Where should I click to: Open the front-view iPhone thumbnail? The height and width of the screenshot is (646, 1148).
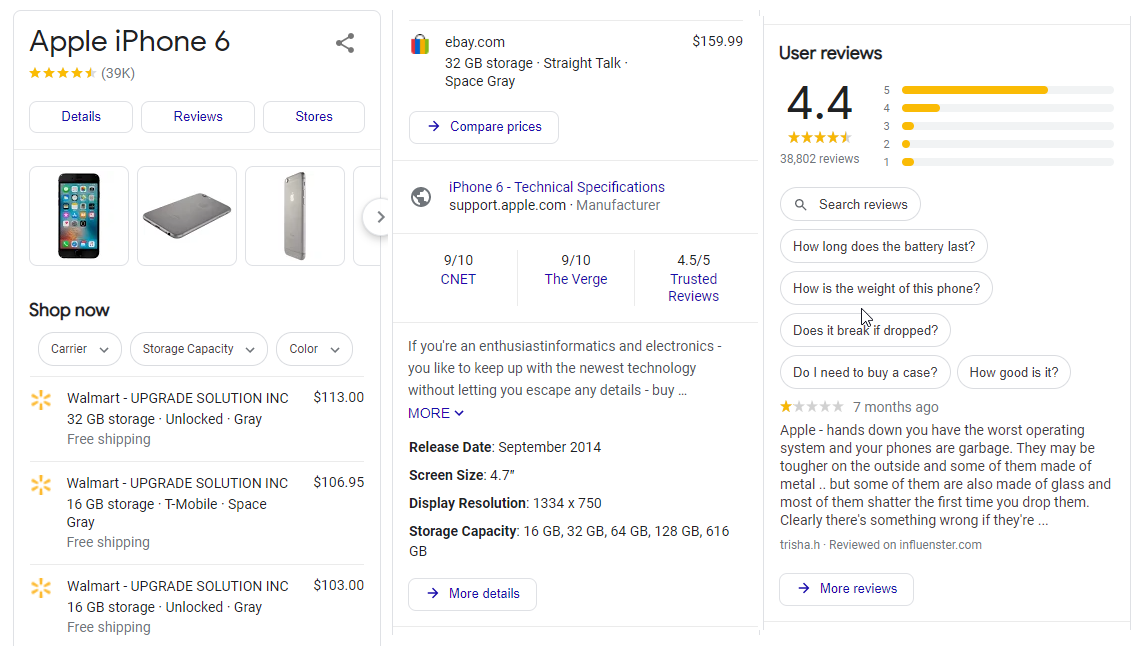coord(78,216)
